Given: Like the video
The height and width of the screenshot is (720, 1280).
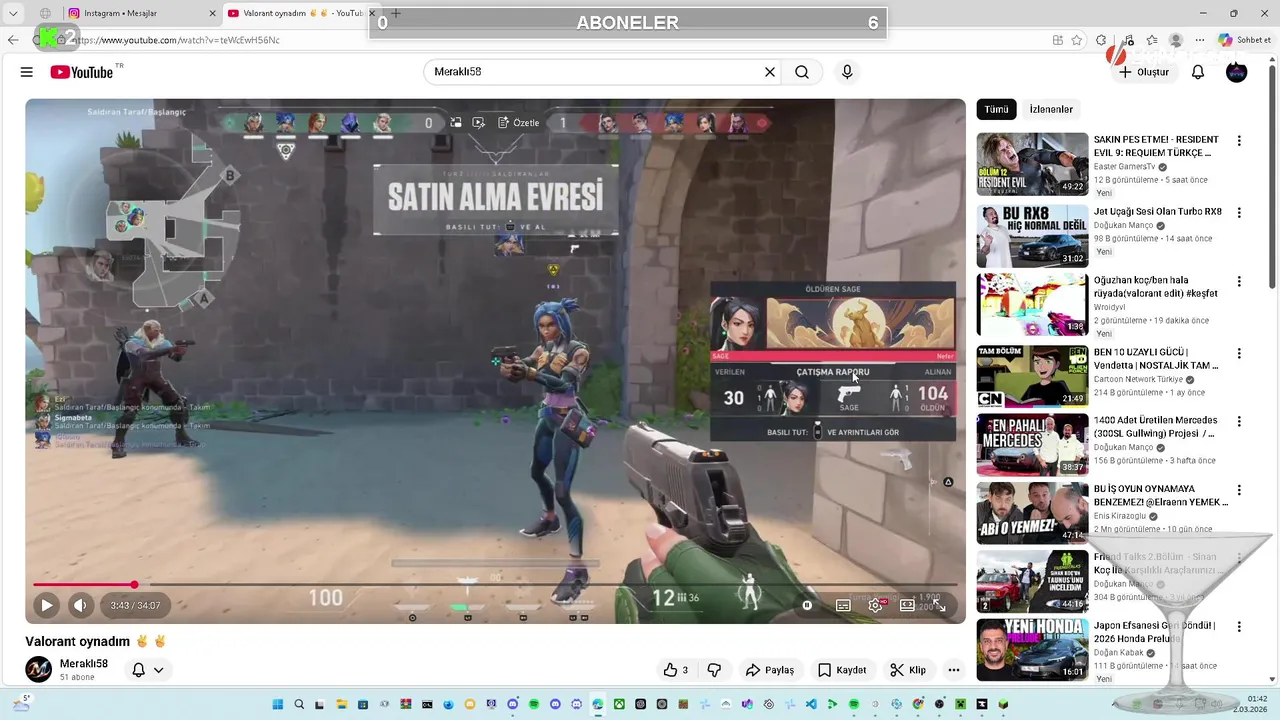Looking at the screenshot, I should tap(675, 670).
